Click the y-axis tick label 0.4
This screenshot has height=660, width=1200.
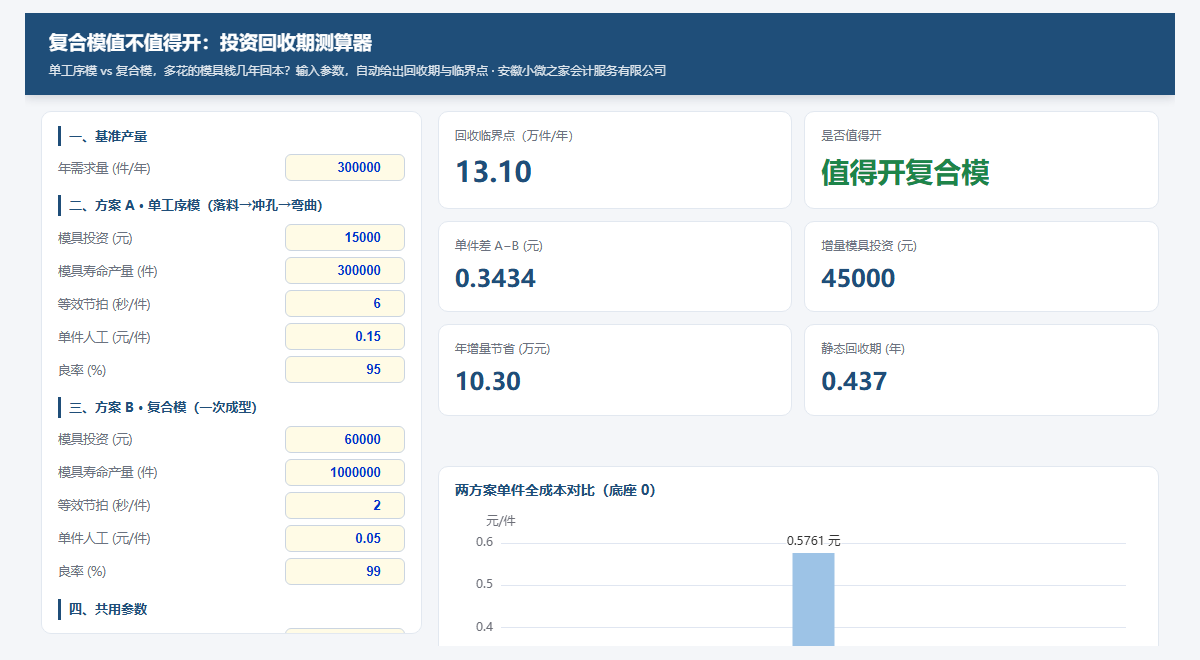(484, 627)
